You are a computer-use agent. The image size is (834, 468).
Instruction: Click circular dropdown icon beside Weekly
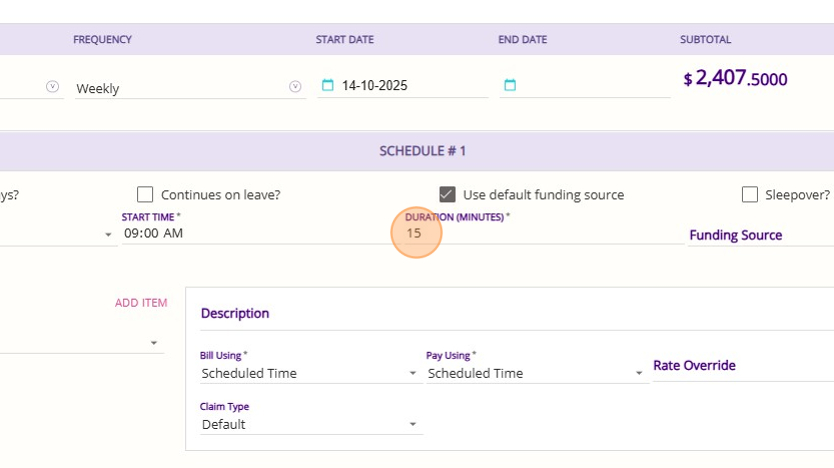pyautogui.click(x=295, y=87)
